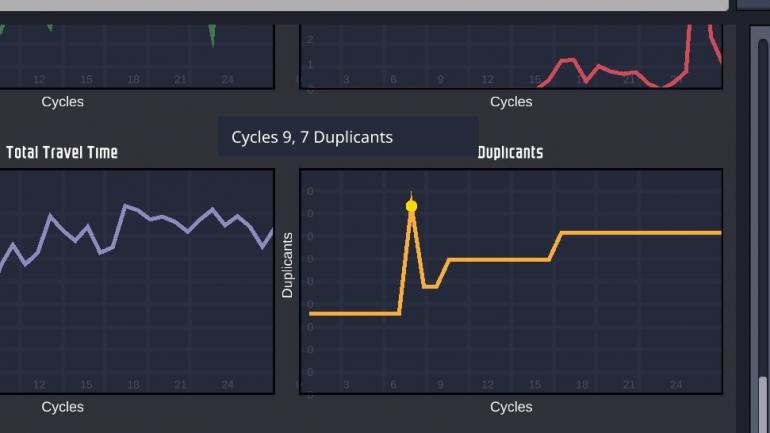This screenshot has width=770, height=433.
Task: Click the Cycles label under the red chart
Action: pos(511,102)
